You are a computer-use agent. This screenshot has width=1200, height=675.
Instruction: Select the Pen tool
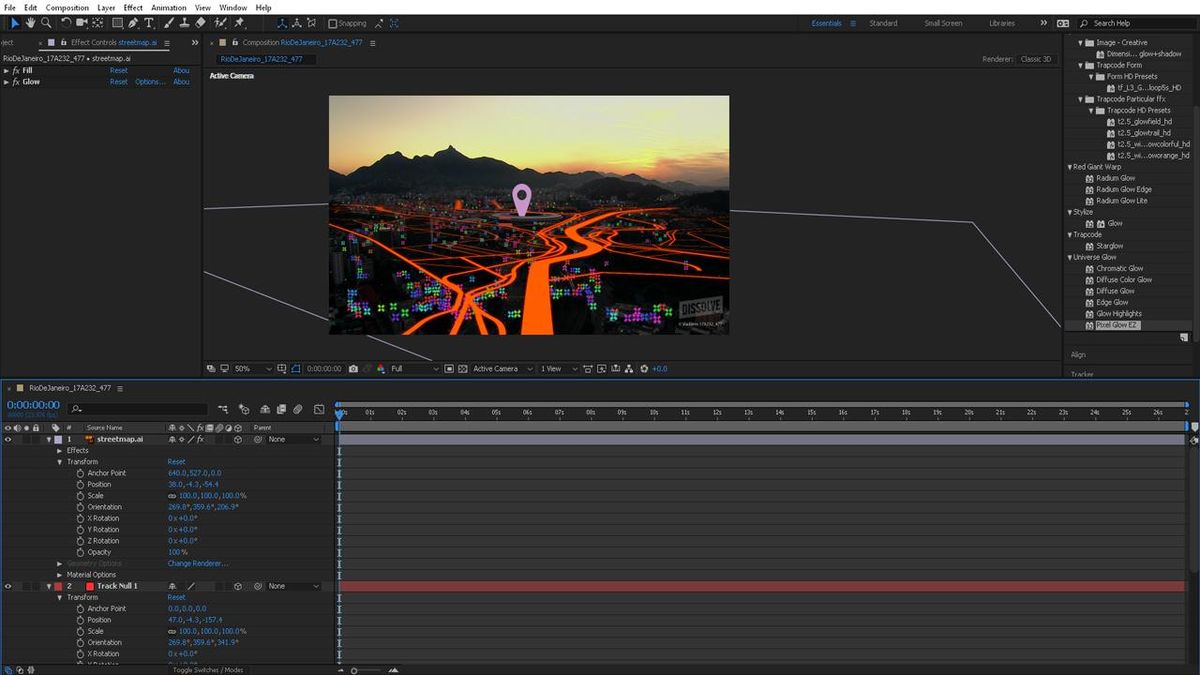pos(132,22)
